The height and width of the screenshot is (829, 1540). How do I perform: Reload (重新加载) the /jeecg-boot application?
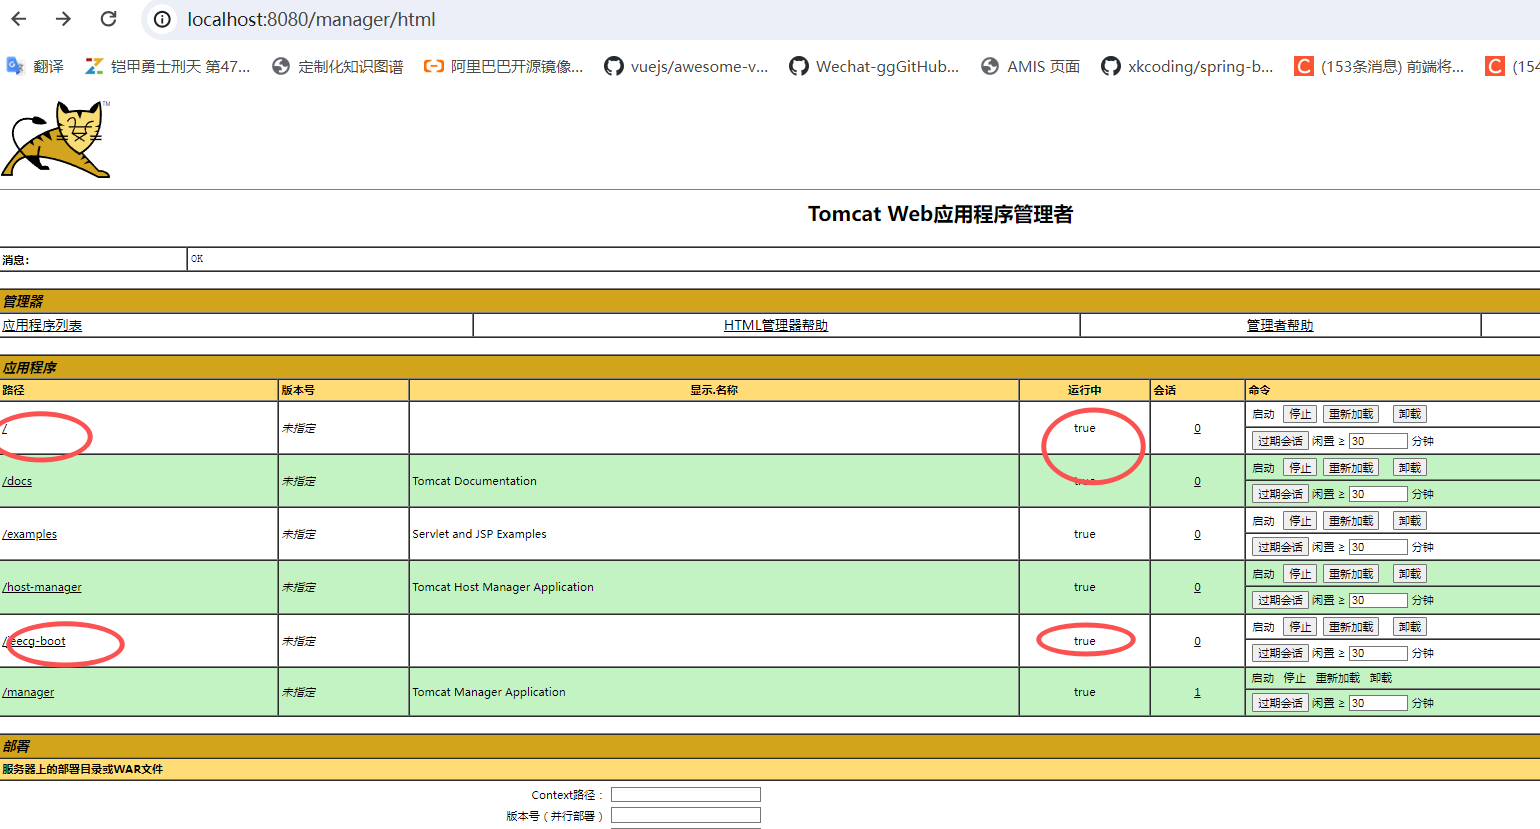click(x=1351, y=626)
